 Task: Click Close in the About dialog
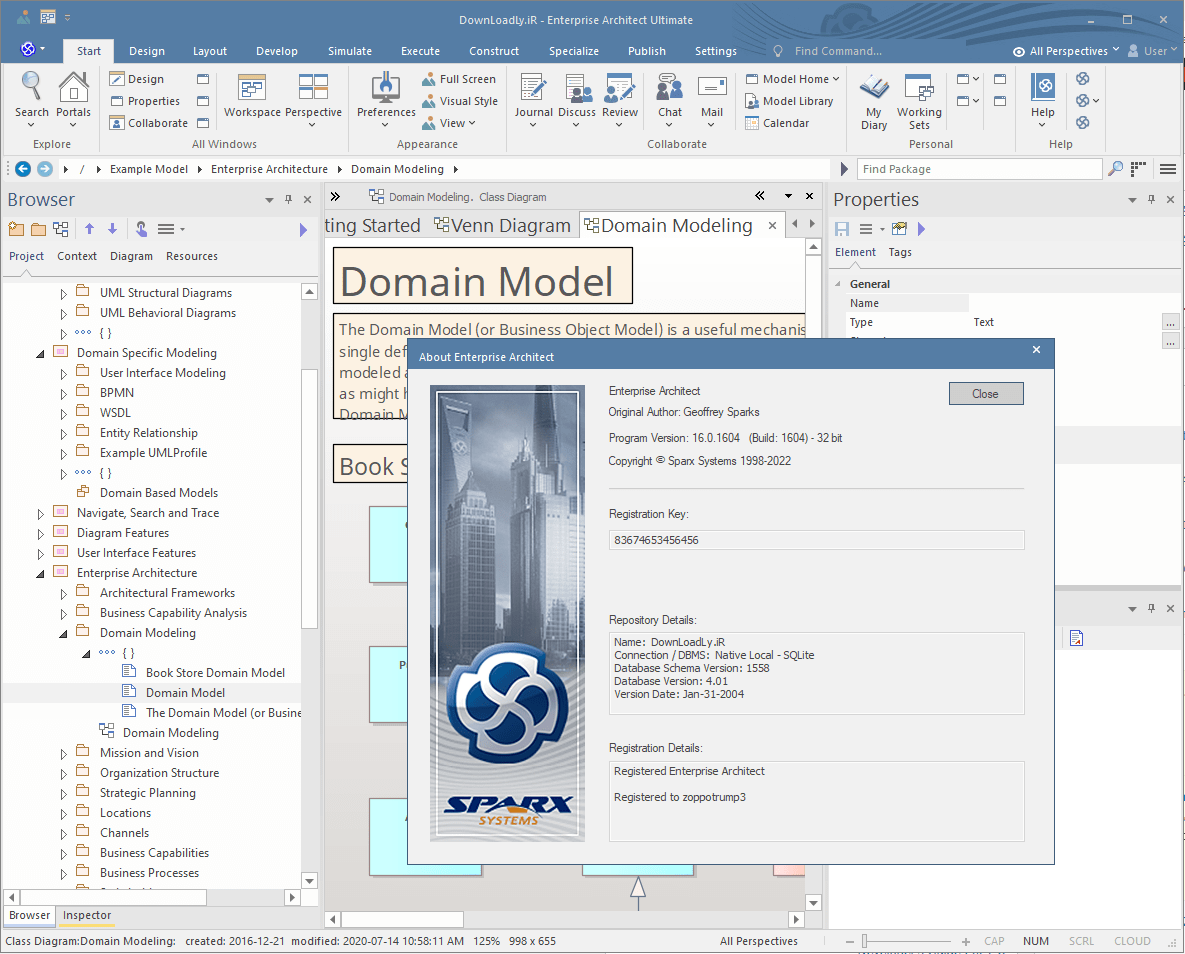tap(985, 394)
